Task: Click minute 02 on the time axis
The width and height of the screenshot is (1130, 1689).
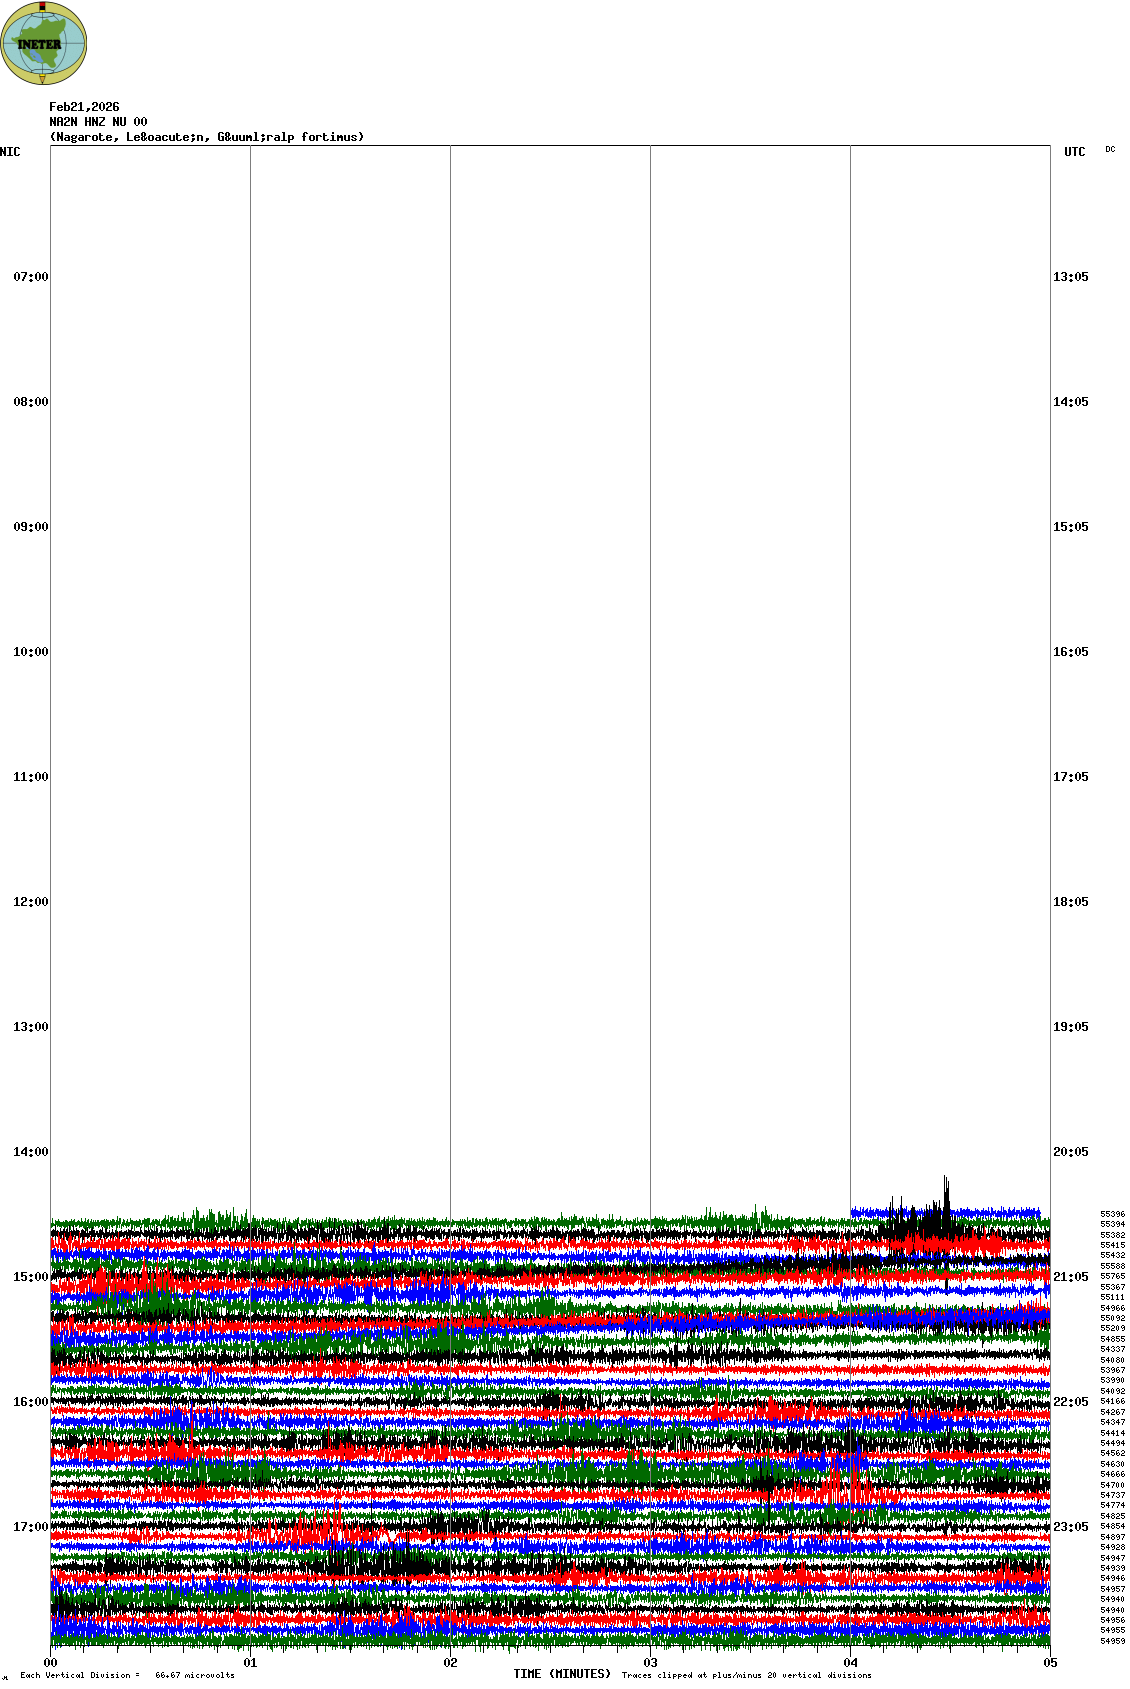Action: [x=451, y=1663]
